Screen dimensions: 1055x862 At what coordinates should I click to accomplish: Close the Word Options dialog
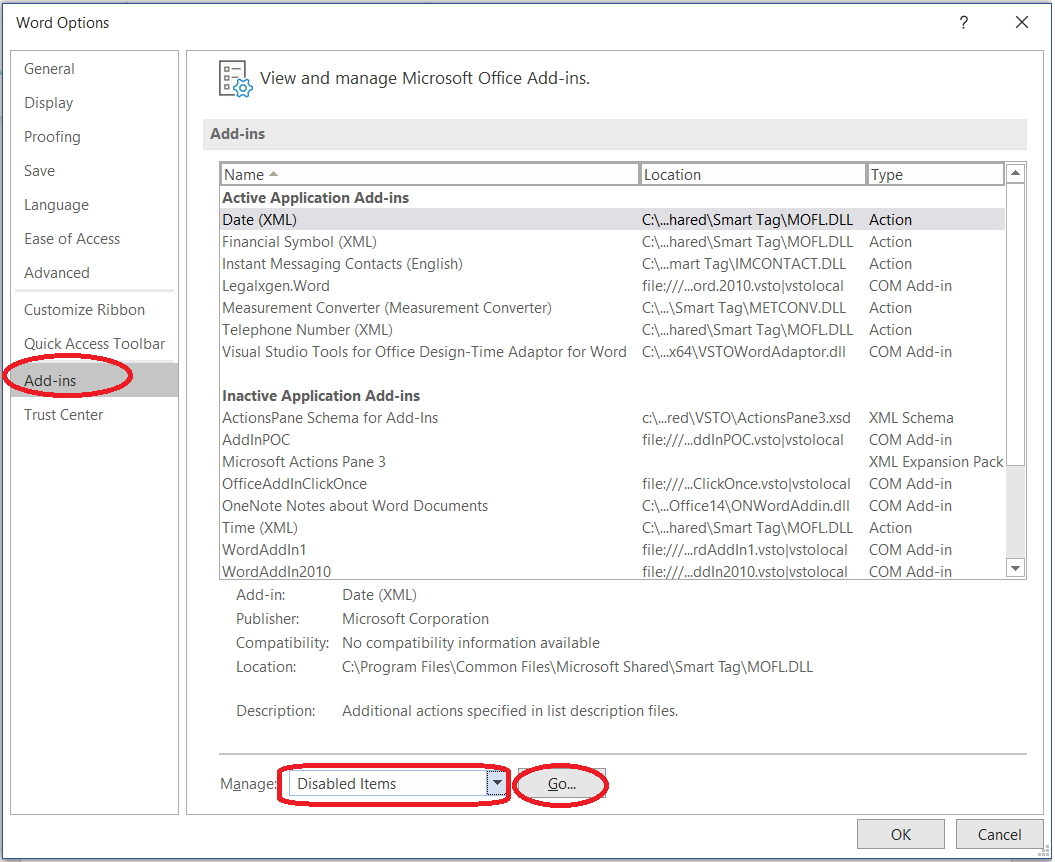(1021, 23)
